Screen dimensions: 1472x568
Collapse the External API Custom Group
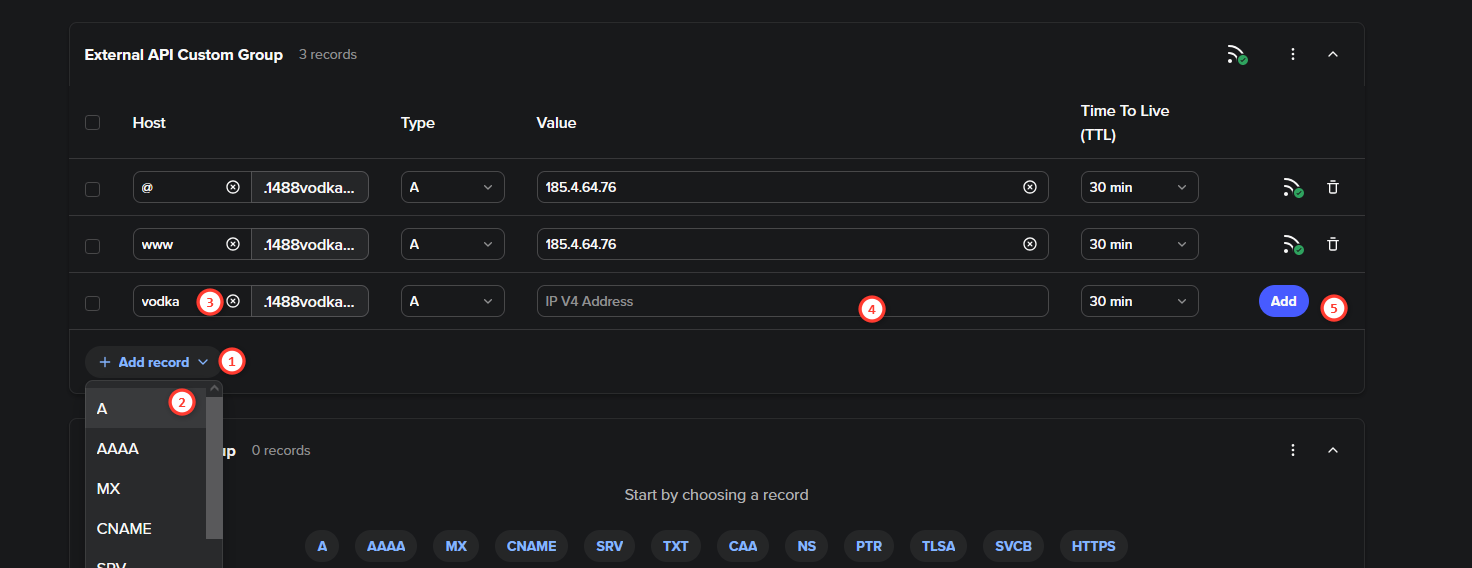click(1332, 55)
